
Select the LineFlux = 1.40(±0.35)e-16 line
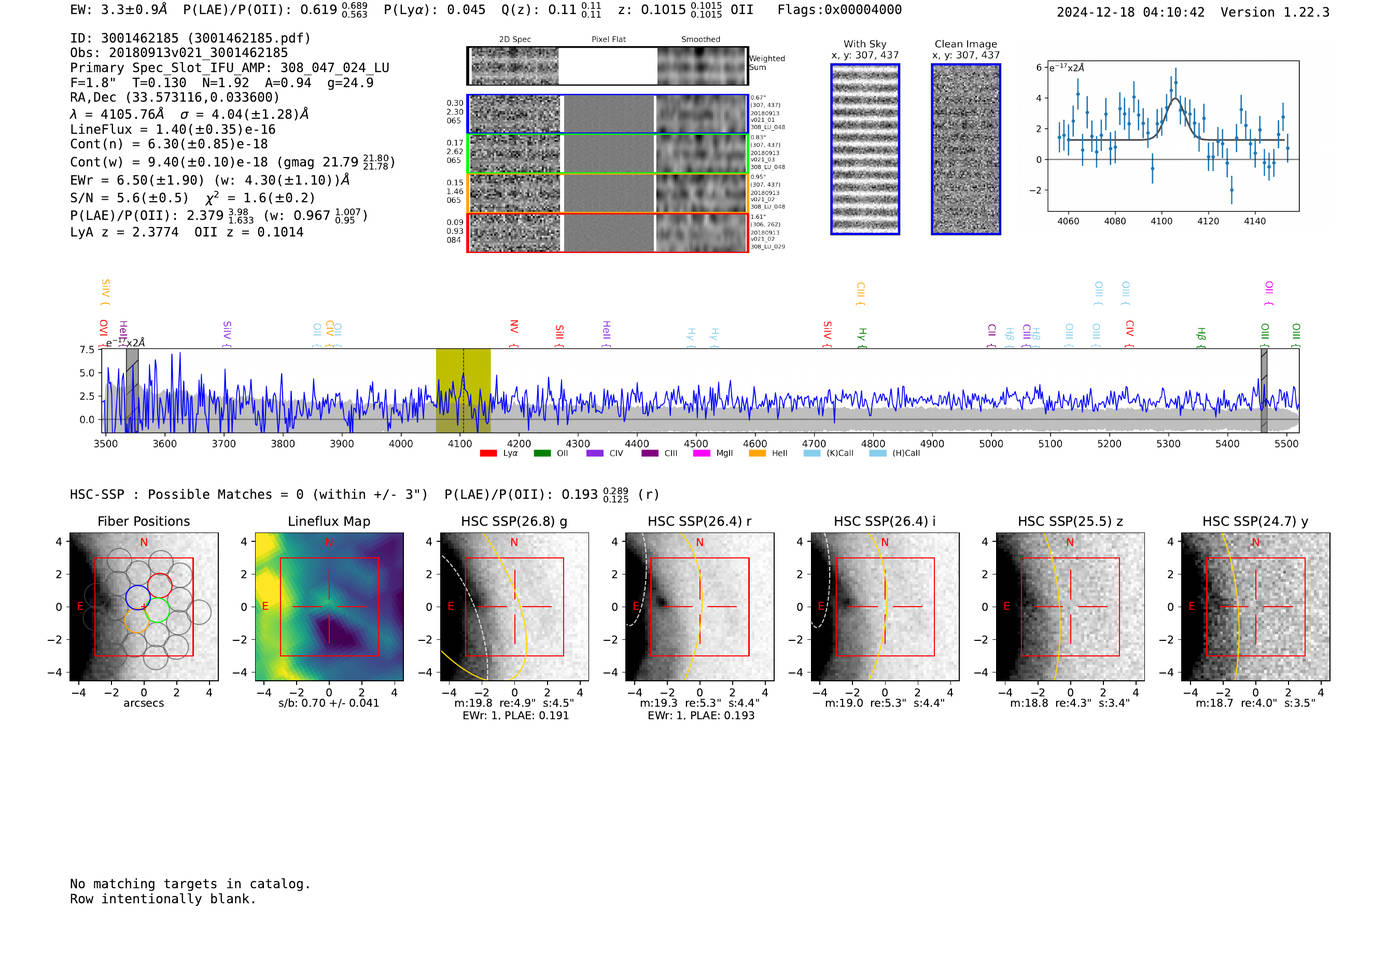(x=173, y=129)
